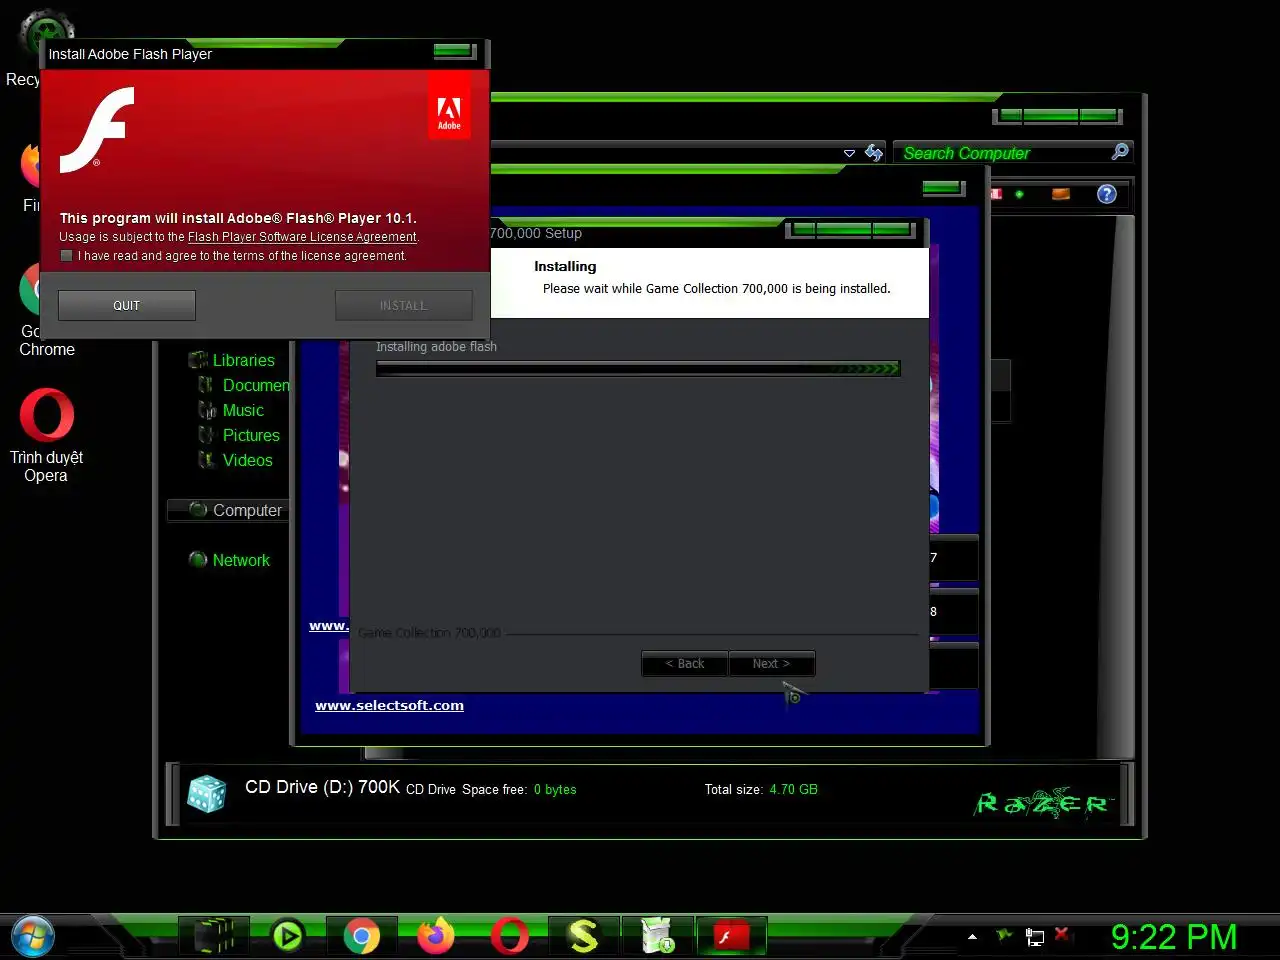Show hidden tray icons with the up arrow
The image size is (1280, 960).
pyautogui.click(x=972, y=937)
